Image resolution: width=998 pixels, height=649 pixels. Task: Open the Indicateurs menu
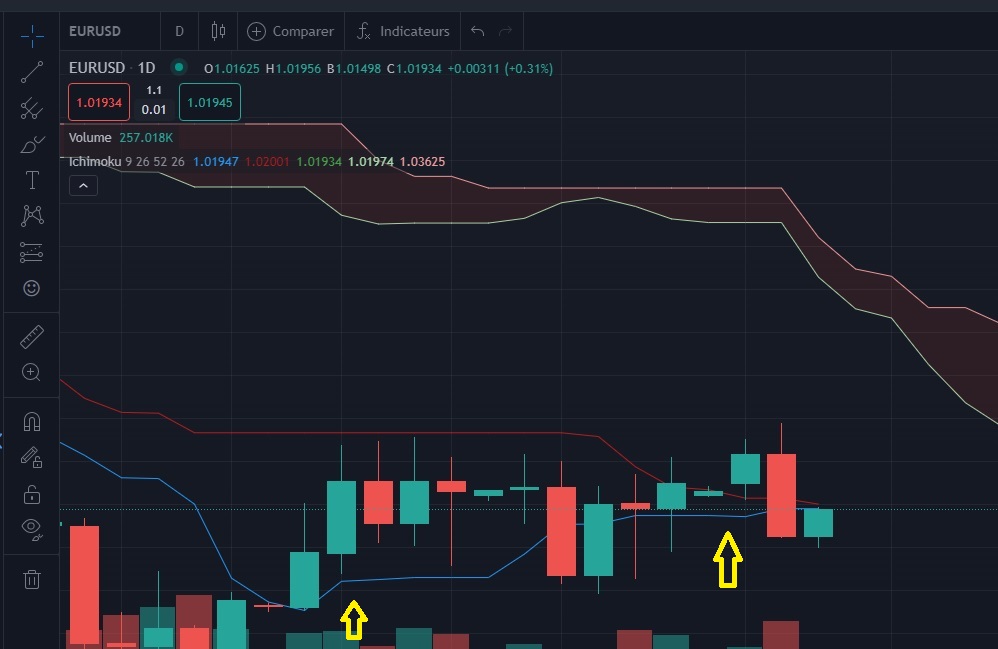click(403, 31)
